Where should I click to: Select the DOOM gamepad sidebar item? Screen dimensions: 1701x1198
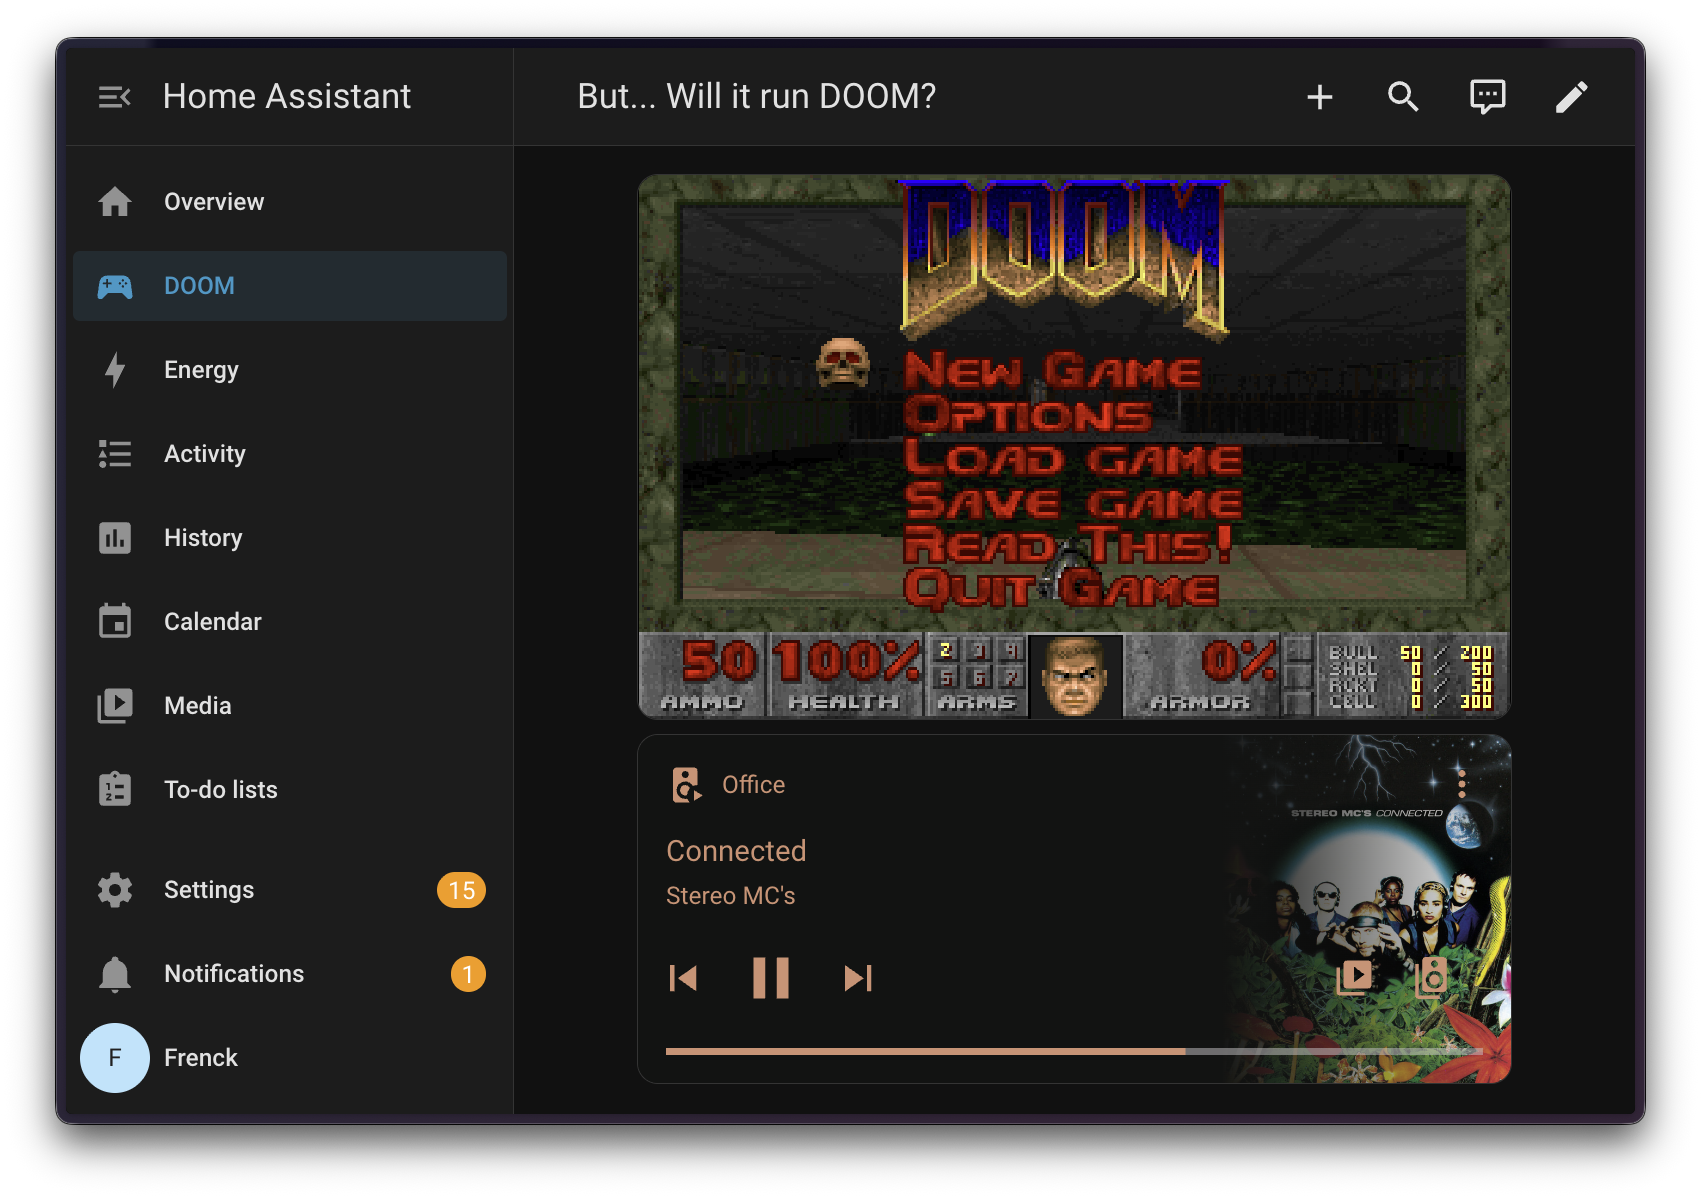[290, 286]
